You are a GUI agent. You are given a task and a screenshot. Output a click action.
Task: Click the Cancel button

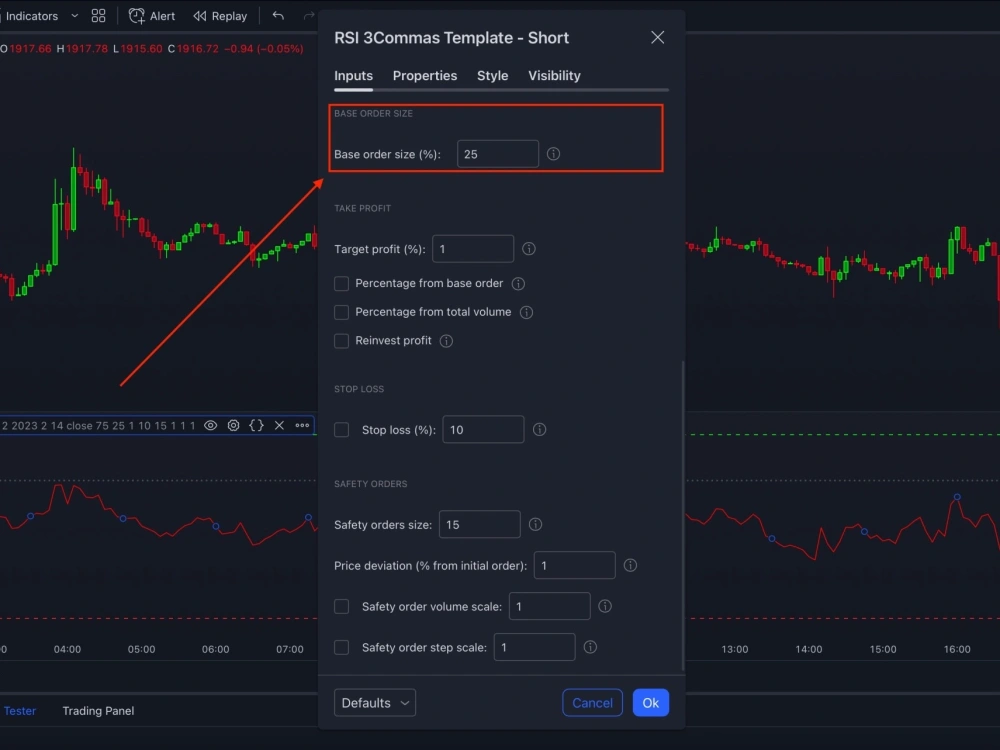(x=592, y=703)
